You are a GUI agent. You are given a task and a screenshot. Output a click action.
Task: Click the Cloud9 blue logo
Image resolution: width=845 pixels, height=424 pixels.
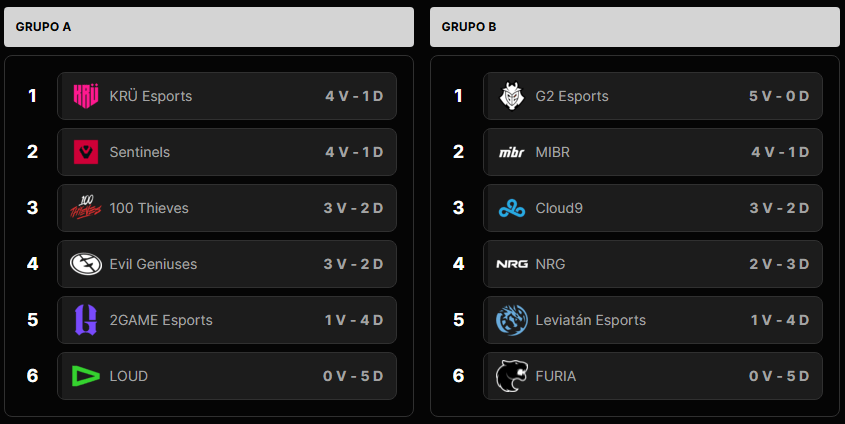tap(511, 208)
